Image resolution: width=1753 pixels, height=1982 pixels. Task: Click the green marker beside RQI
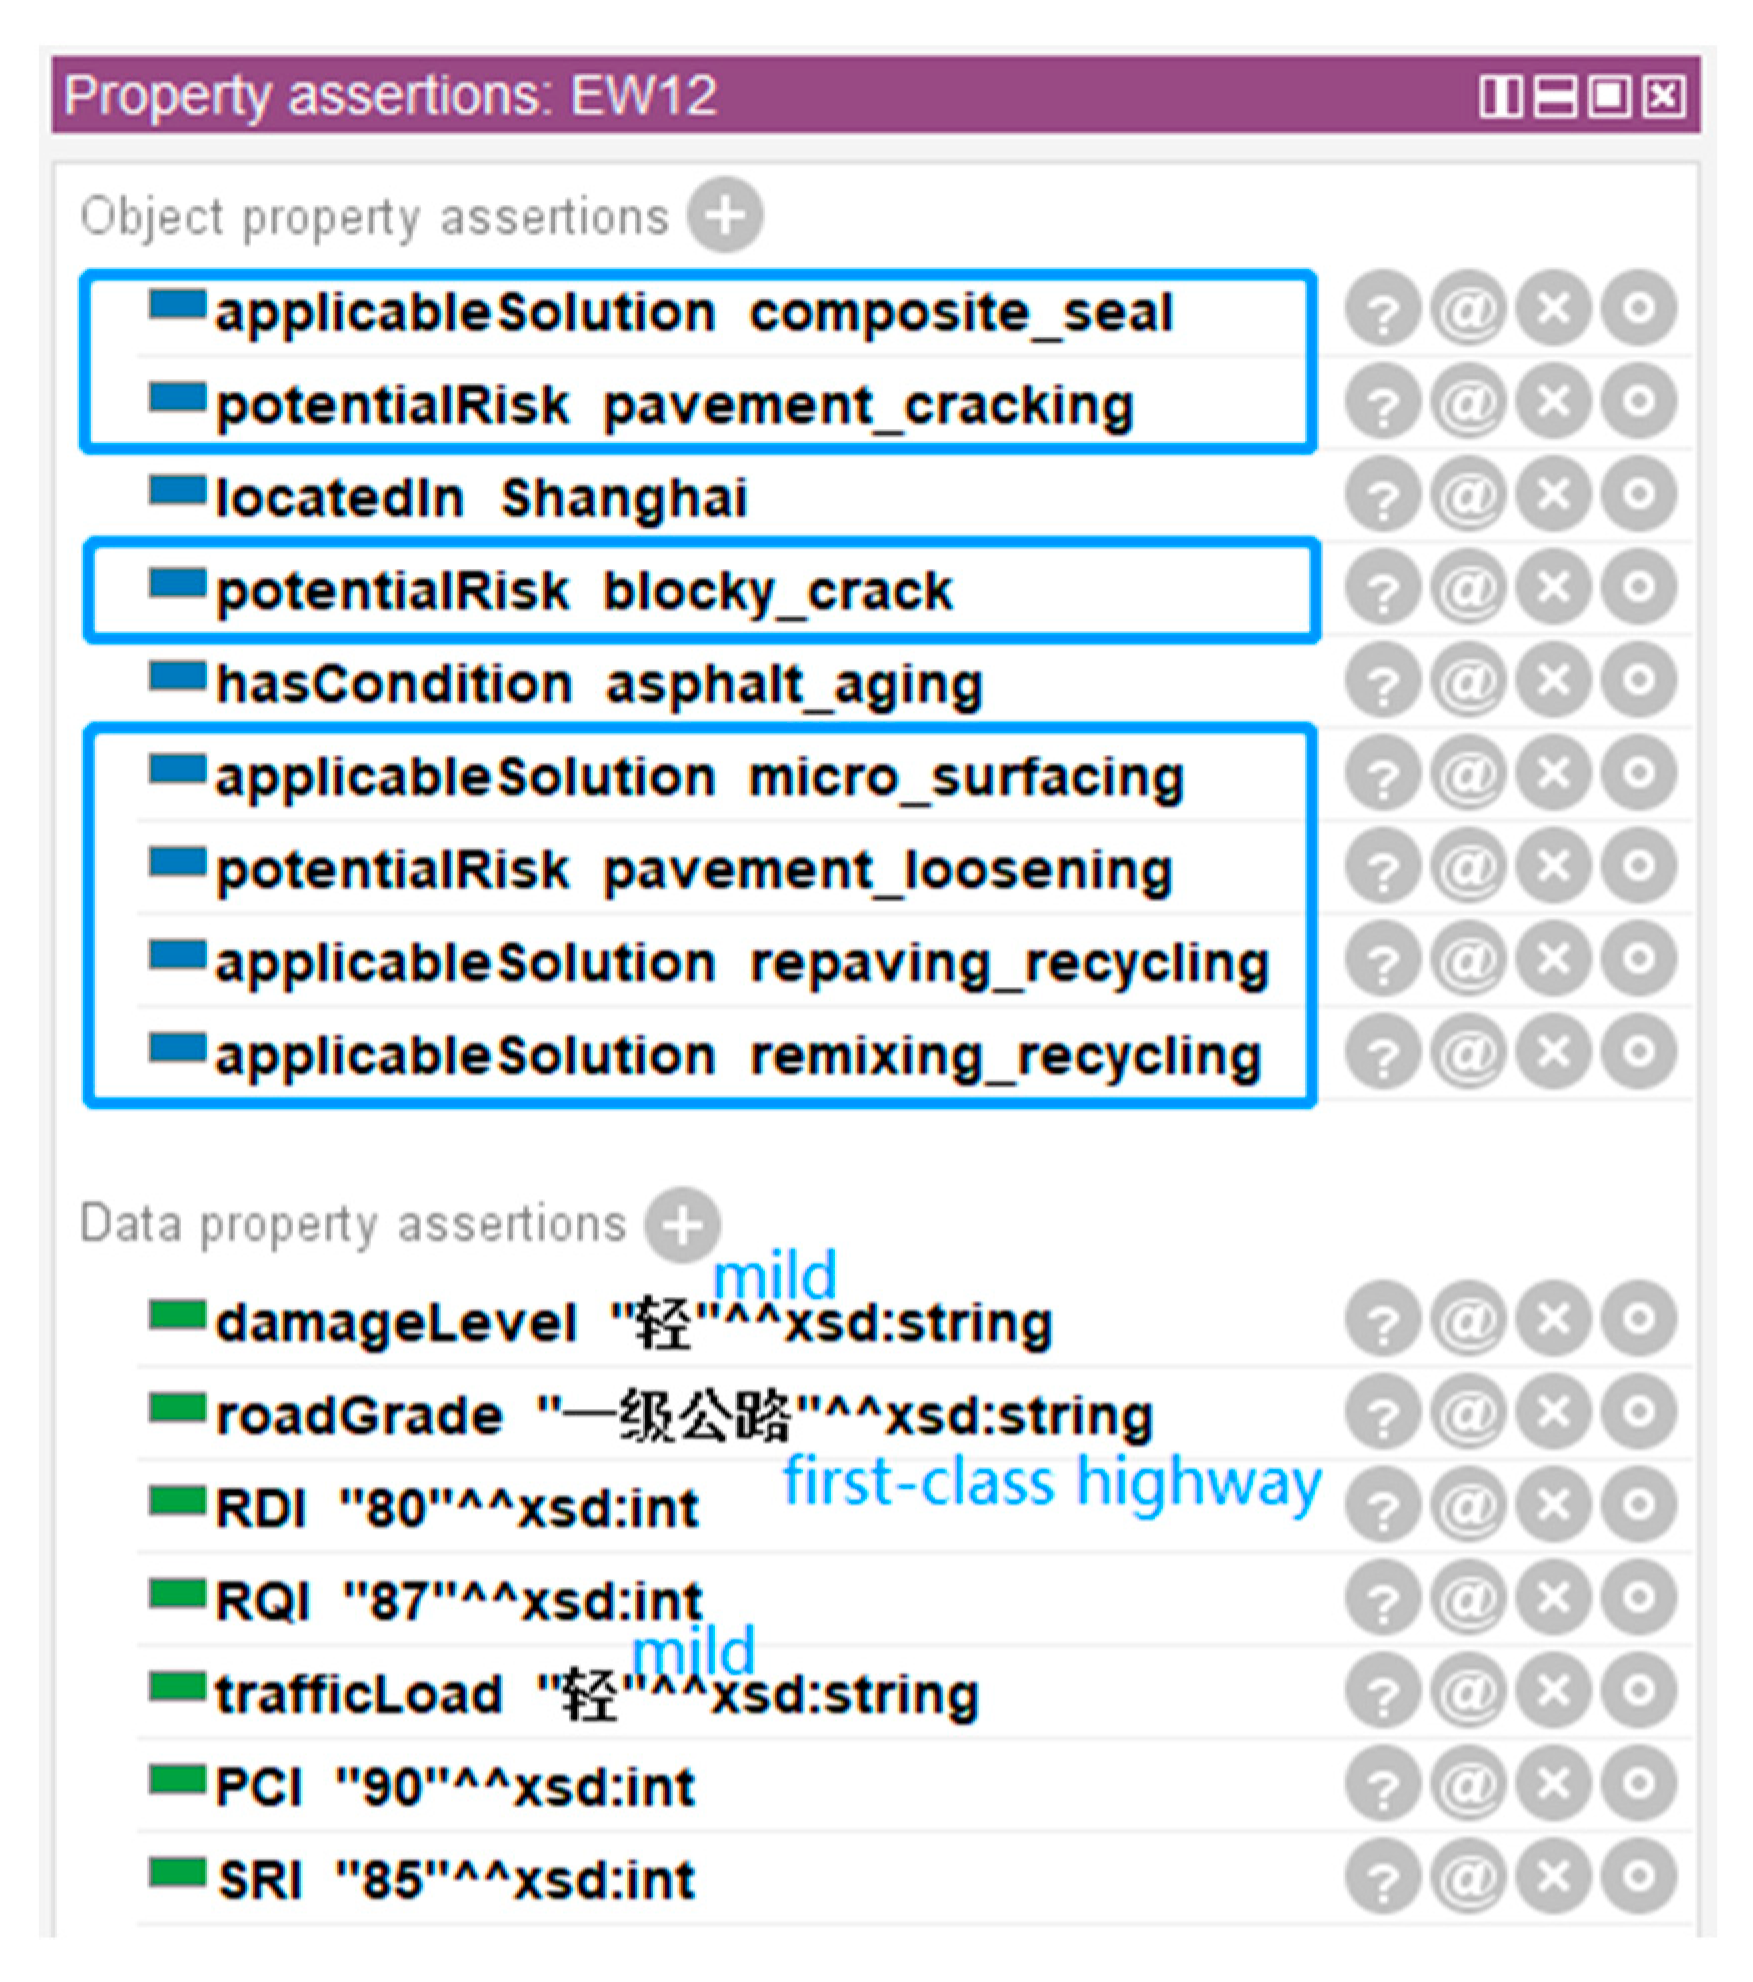click(x=177, y=1593)
